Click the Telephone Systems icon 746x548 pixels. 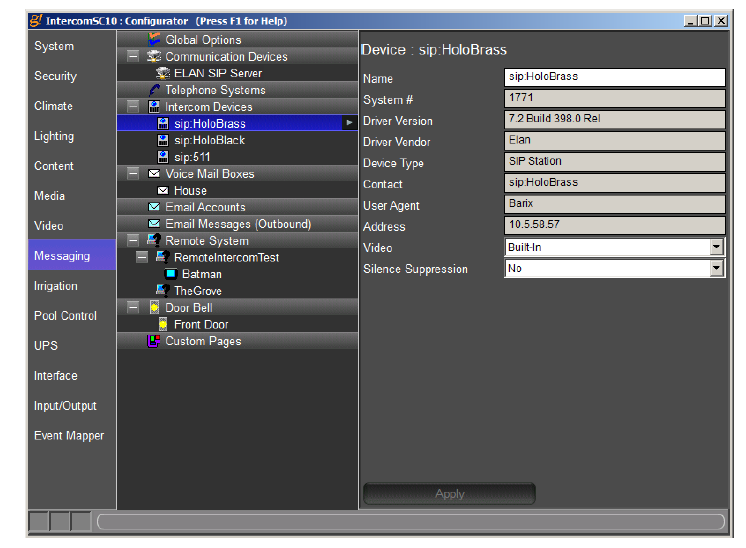pyautogui.click(x=155, y=90)
